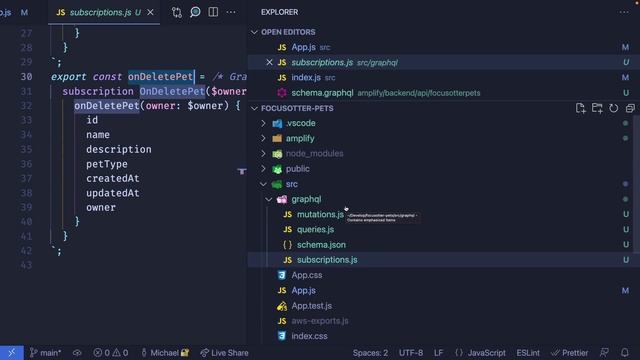Viewport: 640px width, 360px height.
Task: Collapse all folders in the Explorer
Action: coord(630,108)
